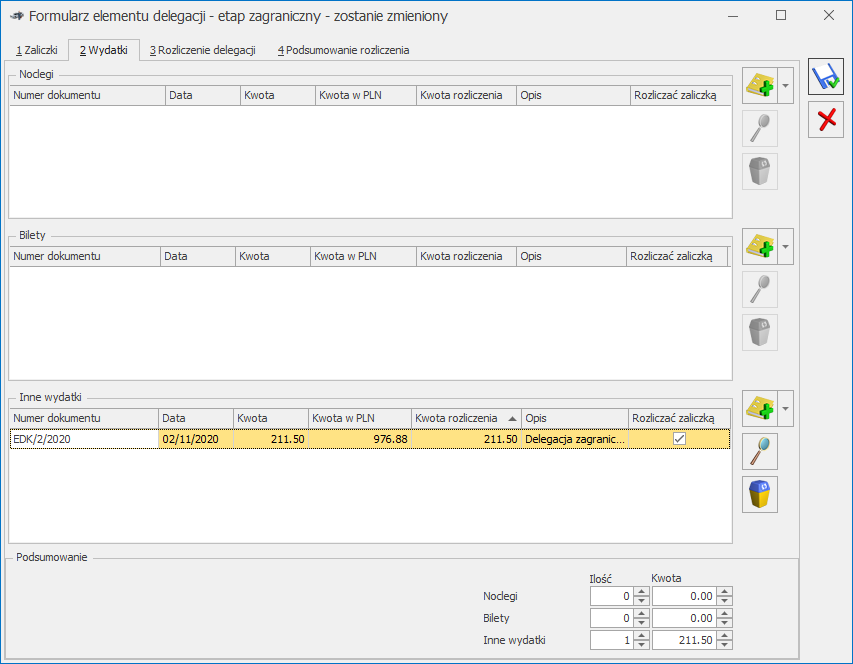Decrease the Inne wydatki Kwota value

(725, 645)
